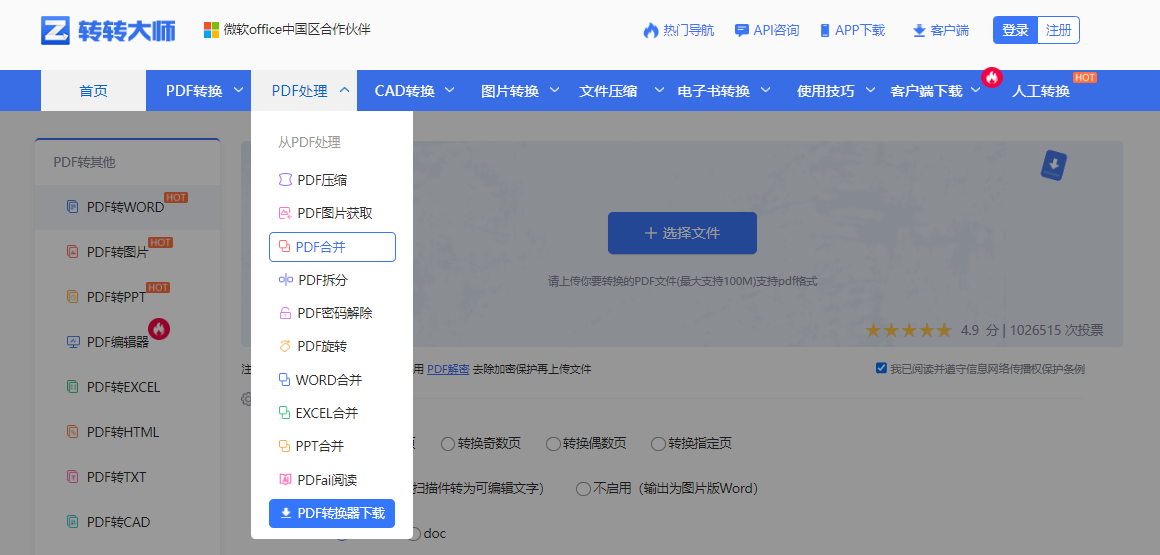
Task: Open the 人工转换 menu item
Action: coord(1041,91)
